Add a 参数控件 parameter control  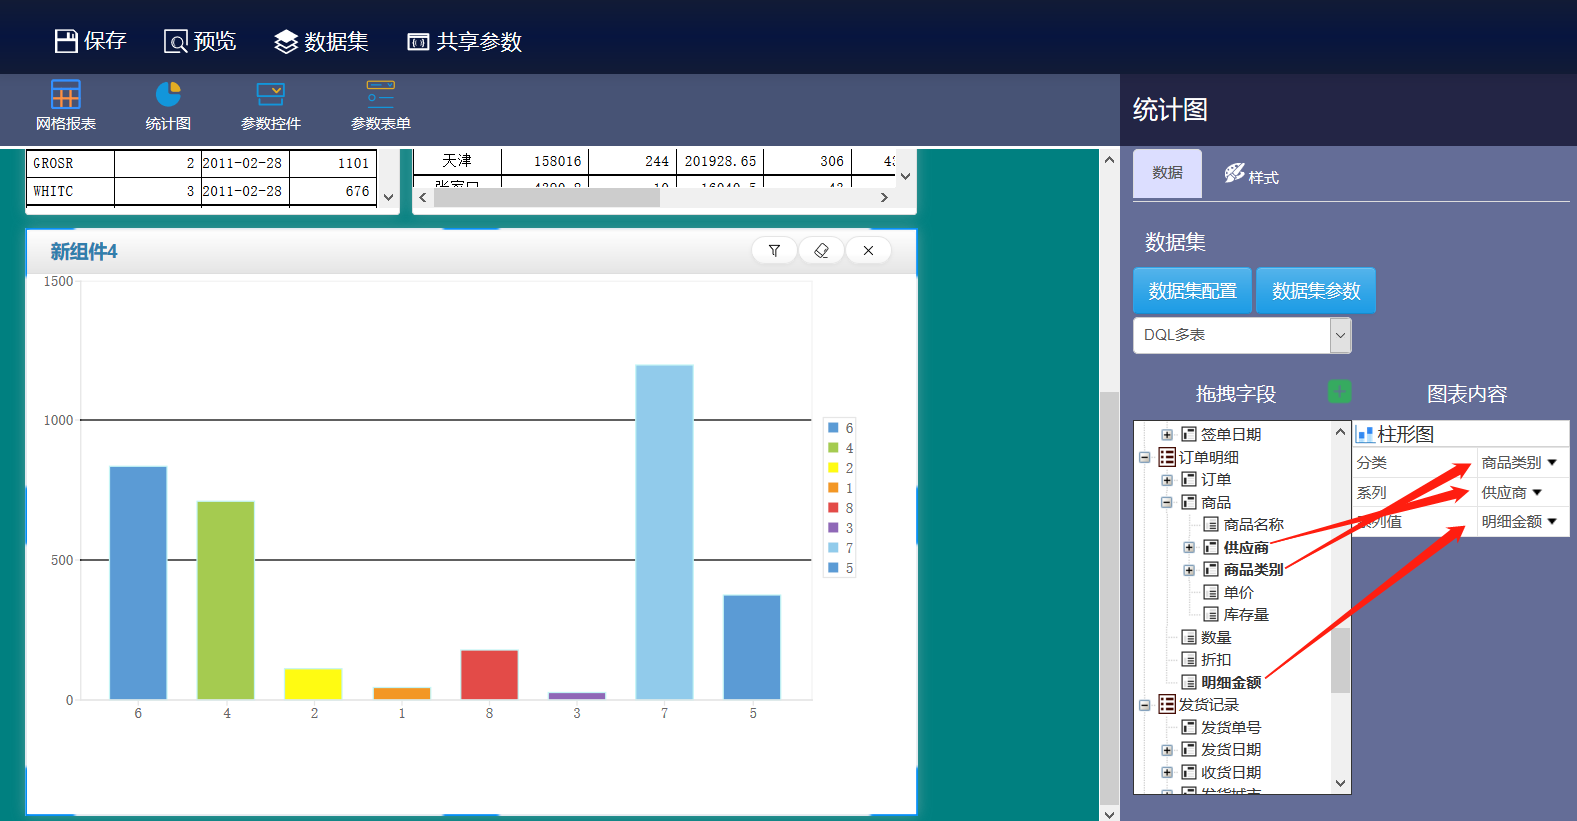[x=270, y=95]
